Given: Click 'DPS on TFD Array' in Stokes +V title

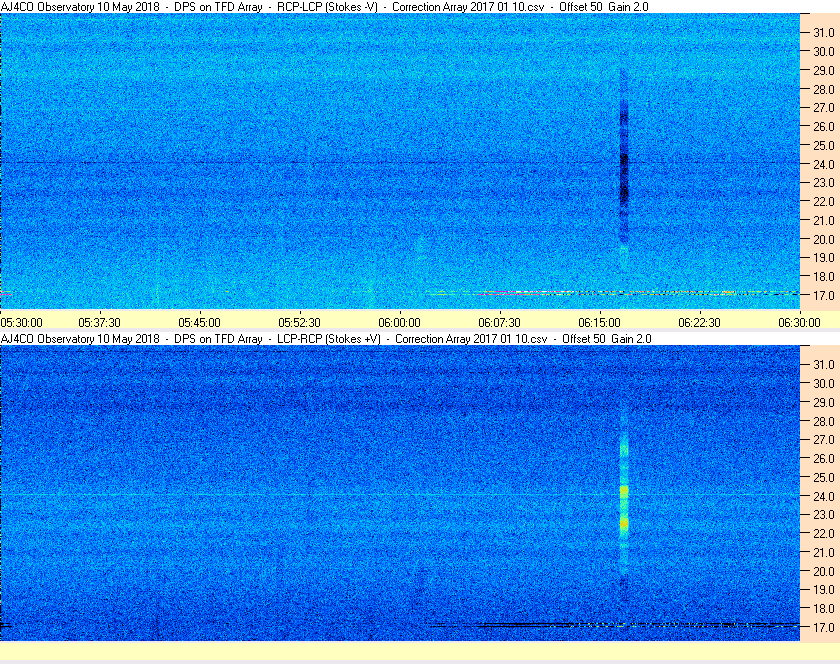Looking at the screenshot, I should pos(219,339).
